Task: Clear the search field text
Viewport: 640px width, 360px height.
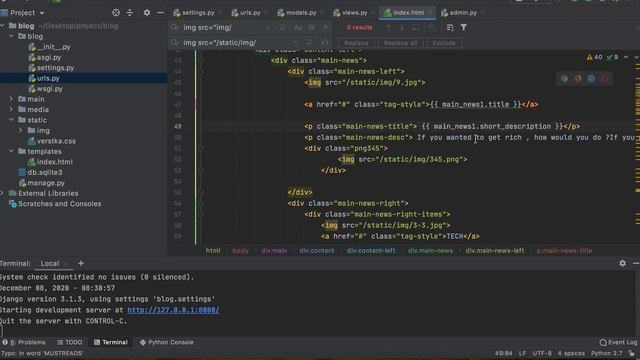Action: [268, 27]
